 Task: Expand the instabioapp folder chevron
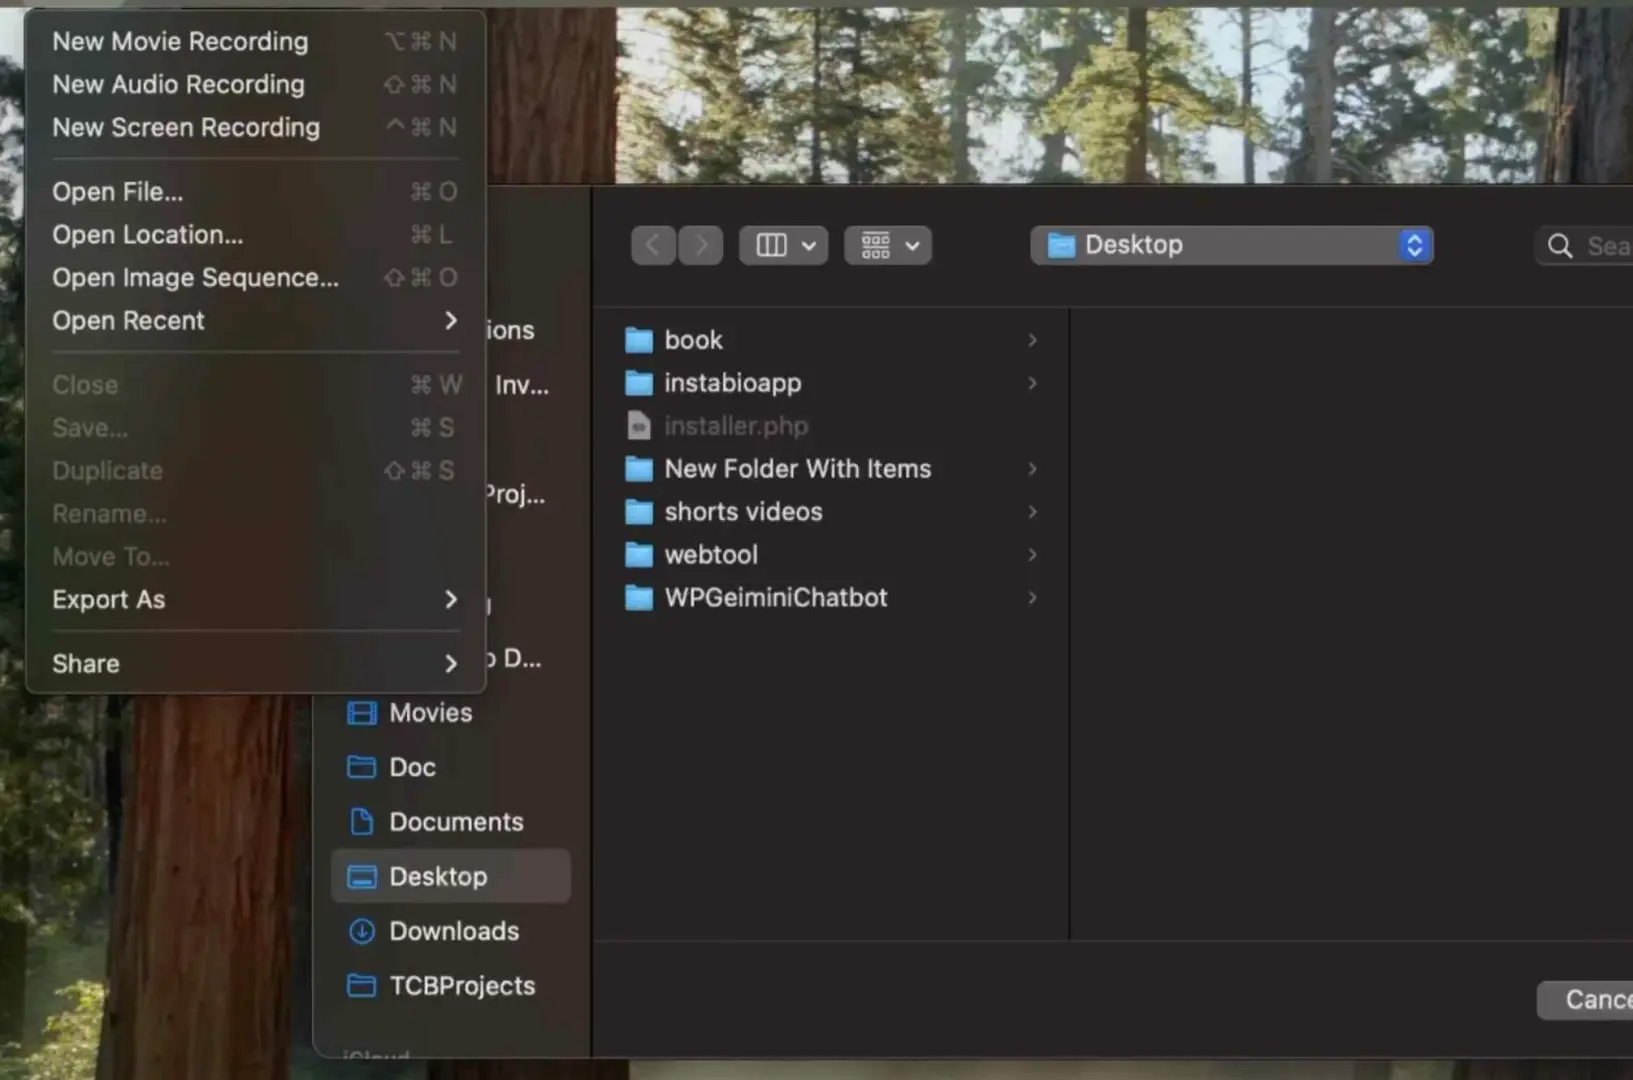coord(1033,383)
